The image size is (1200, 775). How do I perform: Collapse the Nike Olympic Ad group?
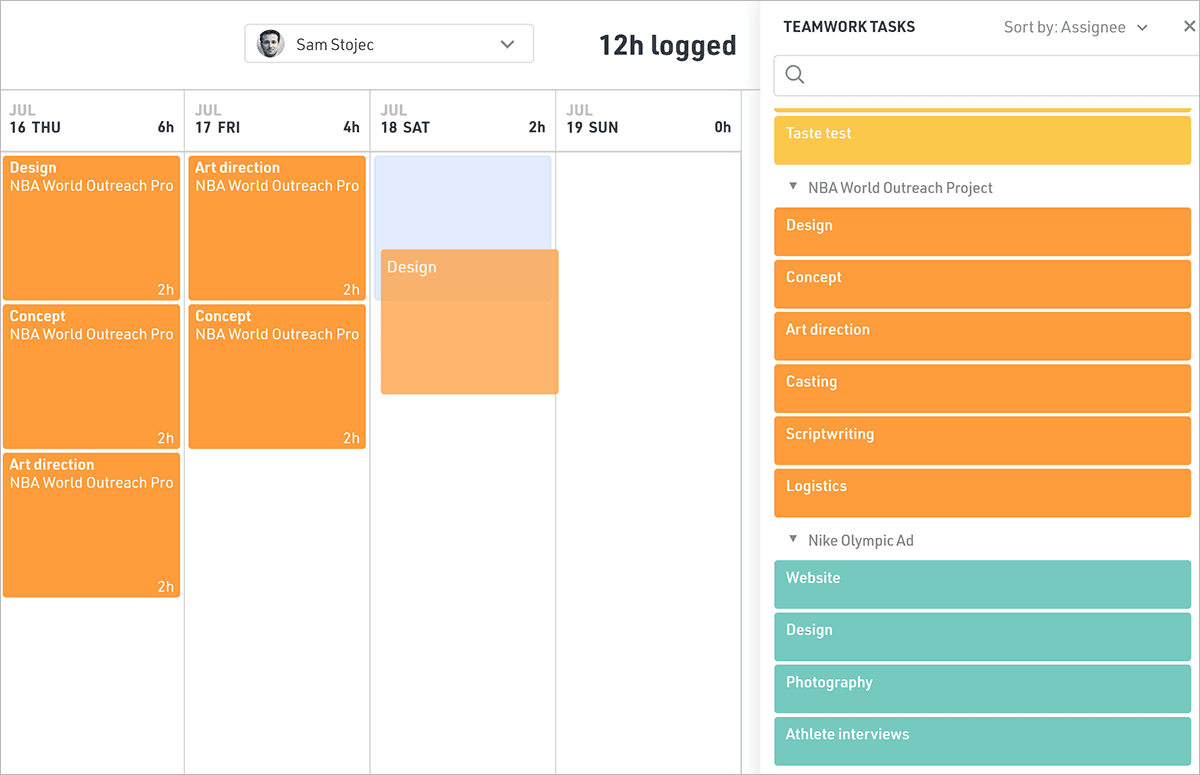pyautogui.click(x=793, y=540)
